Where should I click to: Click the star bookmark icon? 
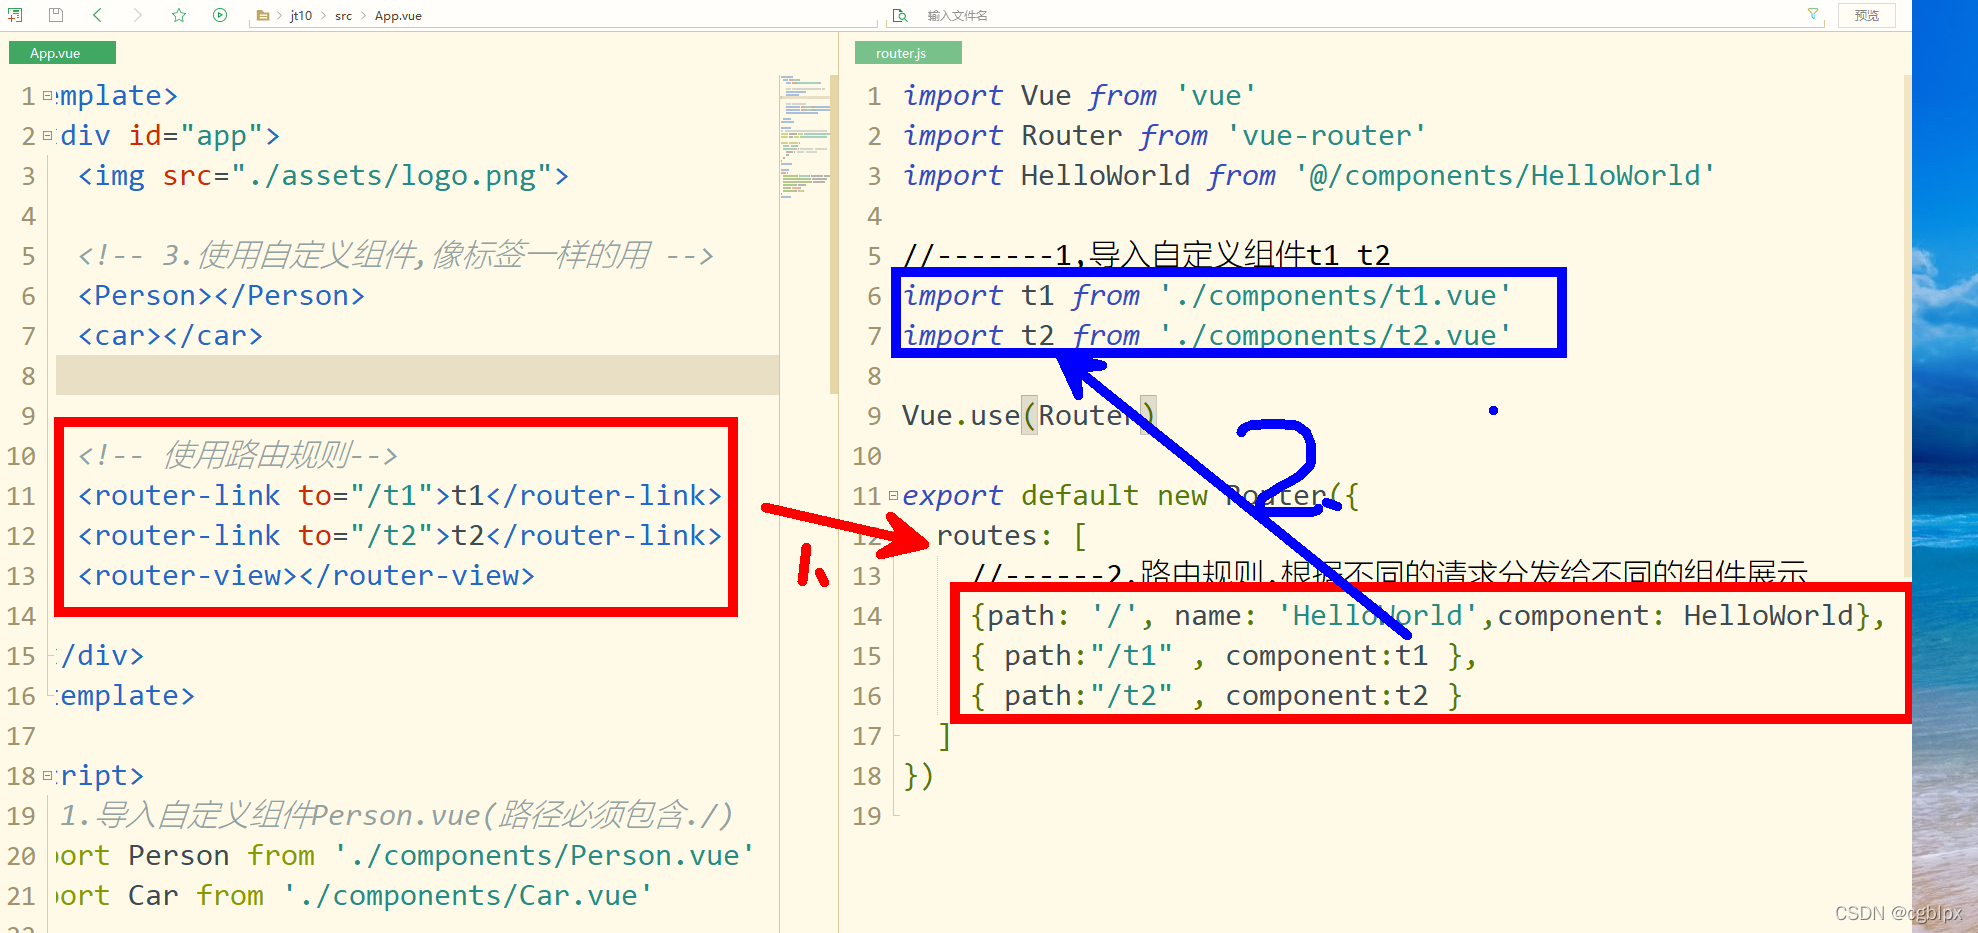[179, 15]
